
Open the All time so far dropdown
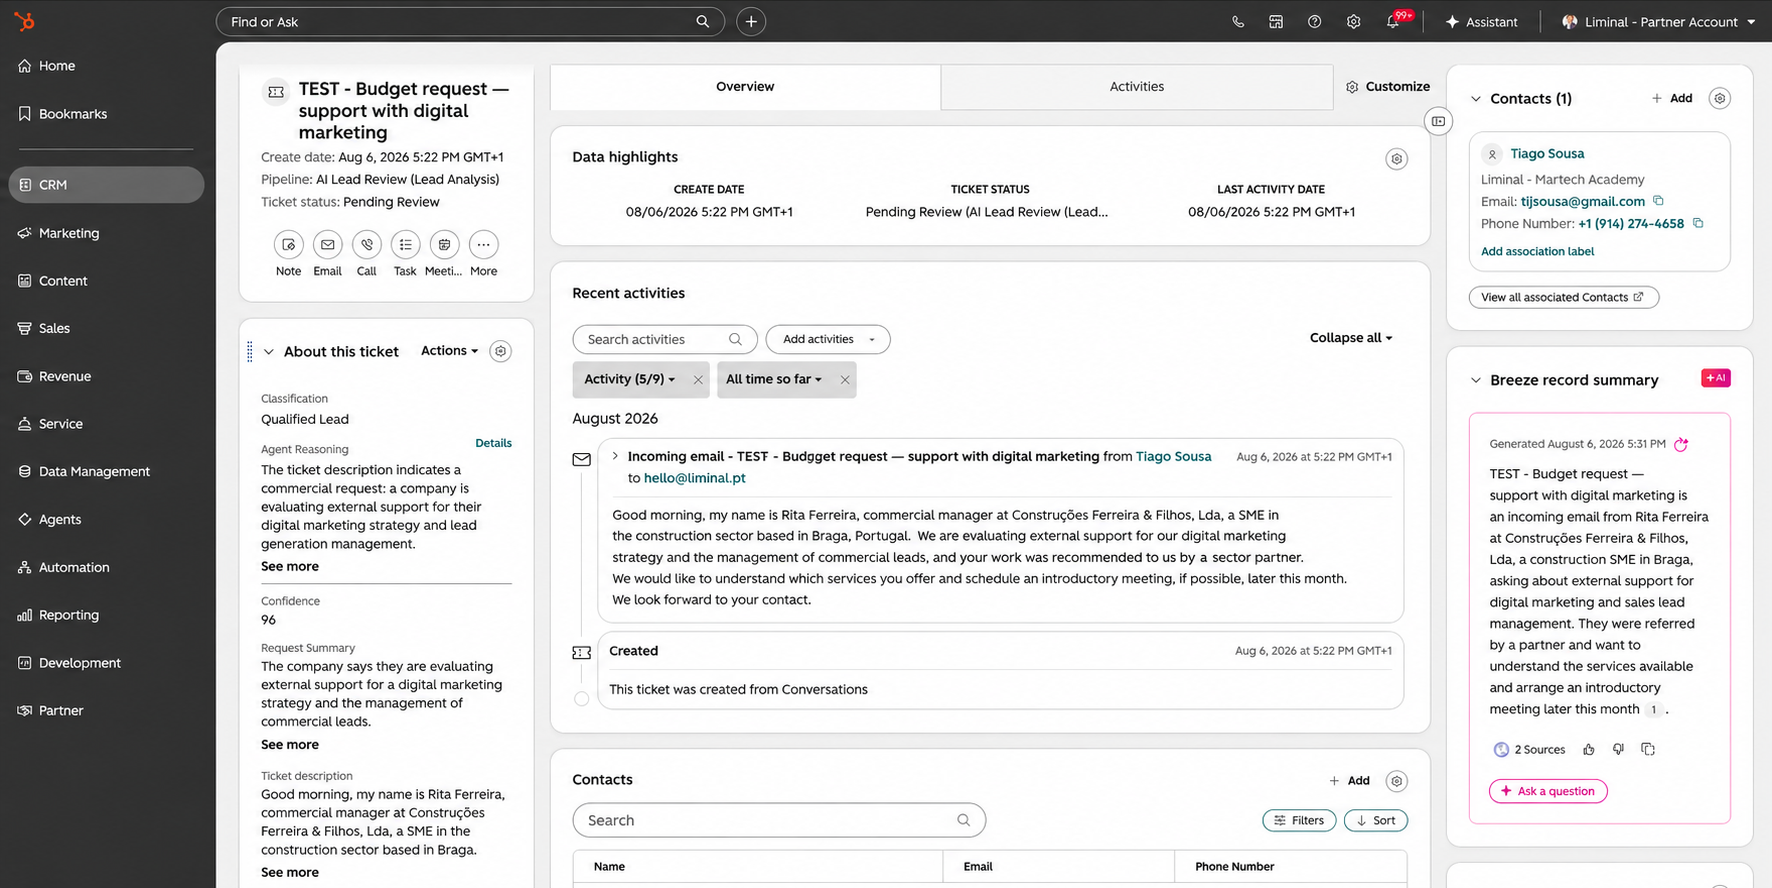tap(774, 380)
